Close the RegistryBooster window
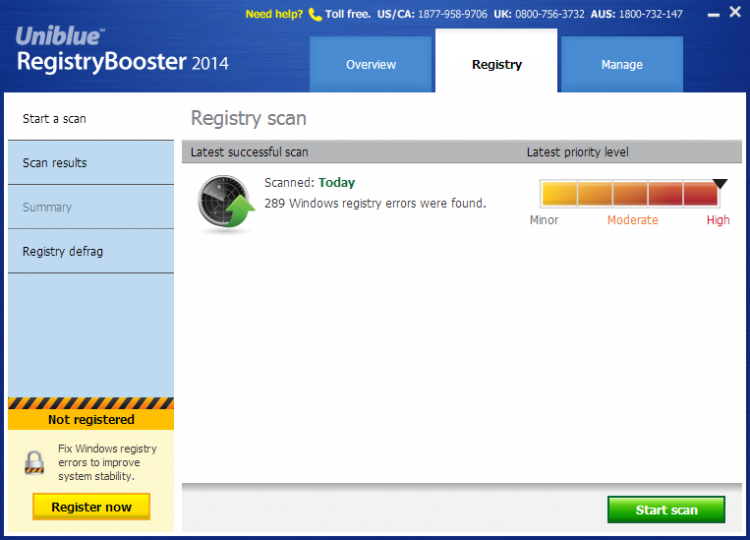The image size is (750, 540). 735,11
